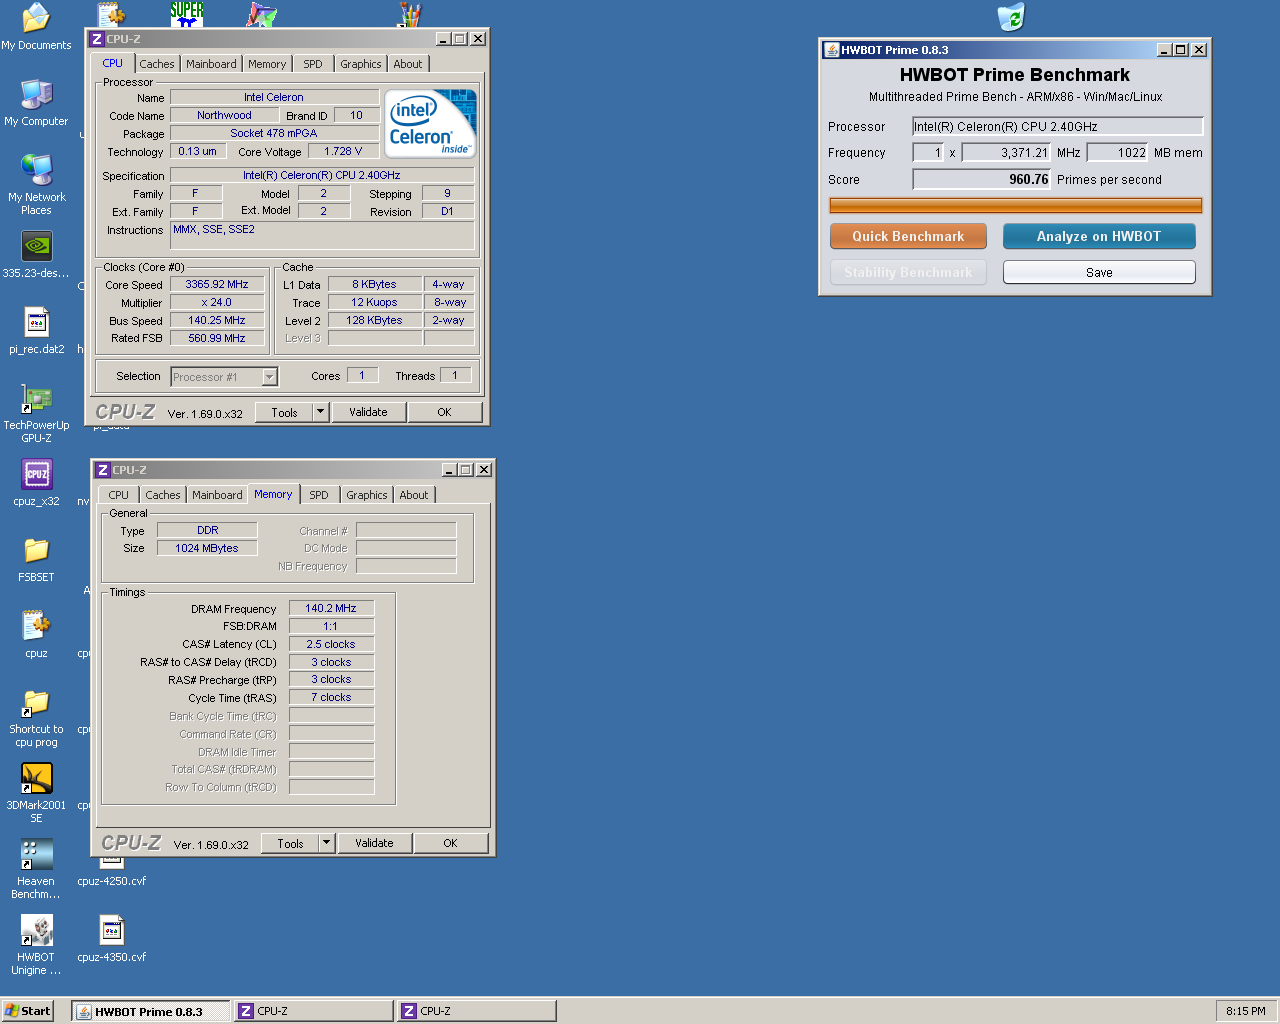Image resolution: width=1280 pixels, height=1024 pixels.
Task: Click the DRAM Frequency 140.2 MHz value
Action: click(x=331, y=608)
